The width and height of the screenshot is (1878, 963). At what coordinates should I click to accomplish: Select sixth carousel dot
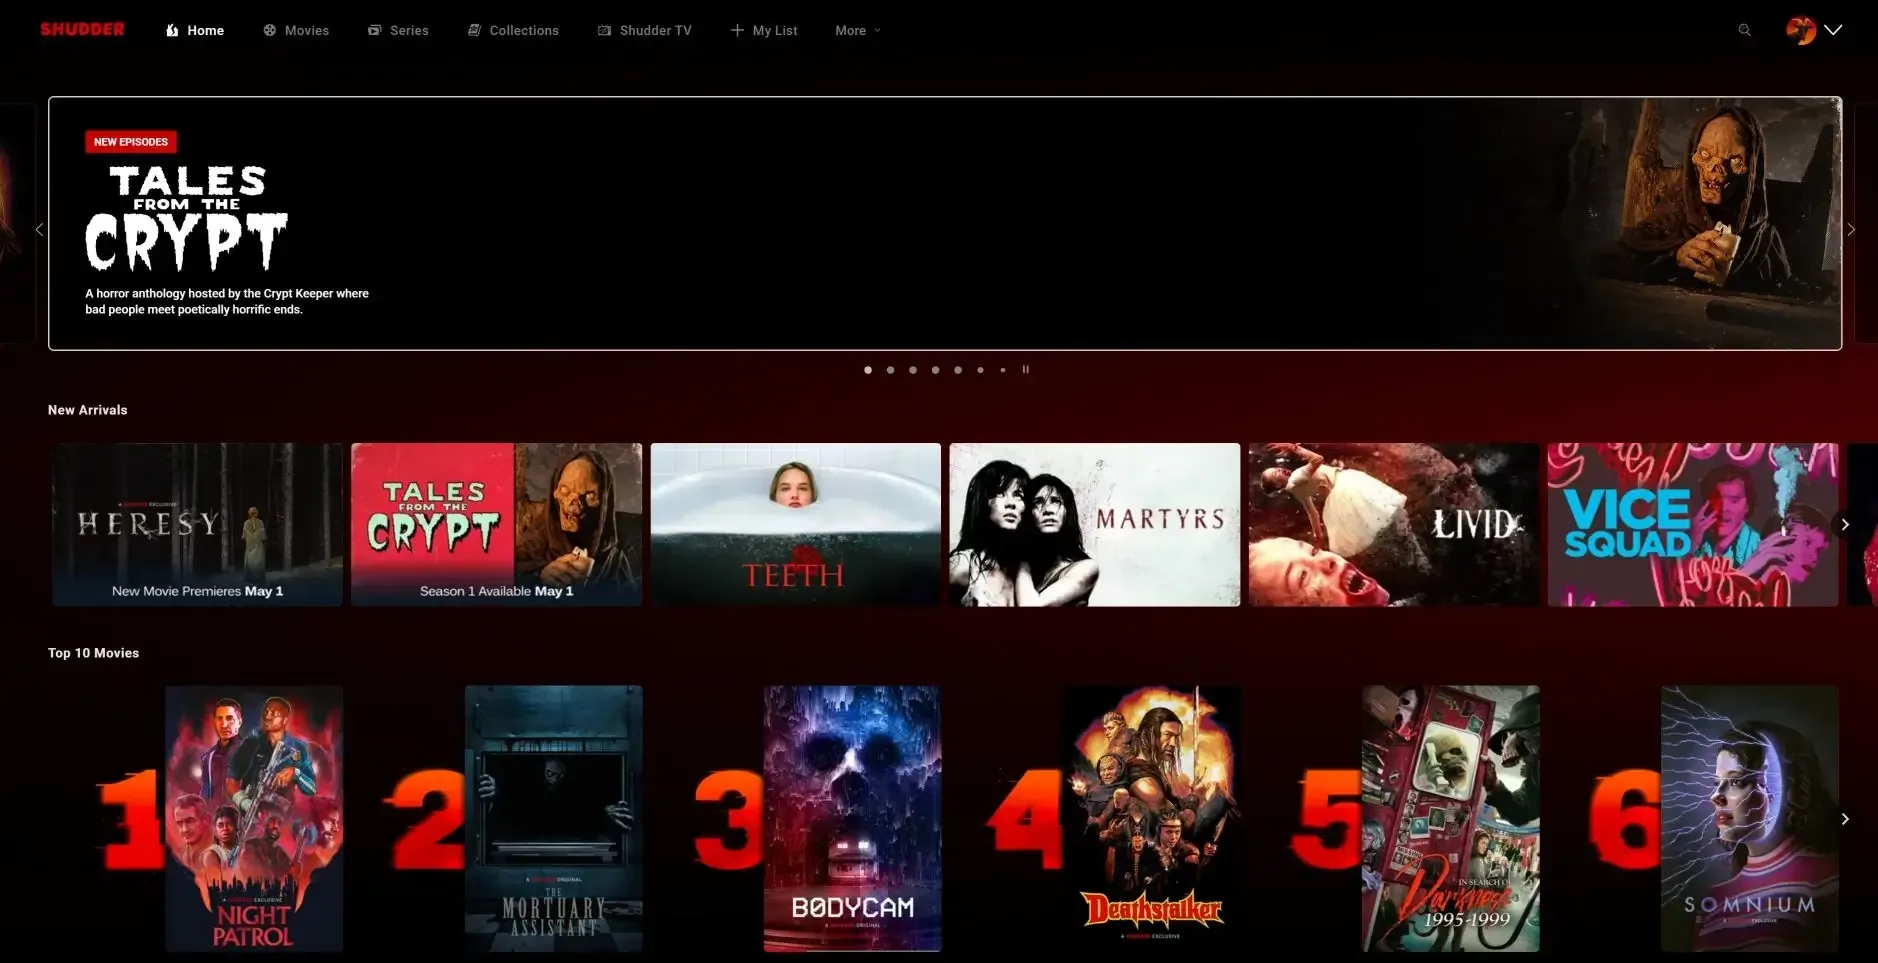[980, 370]
